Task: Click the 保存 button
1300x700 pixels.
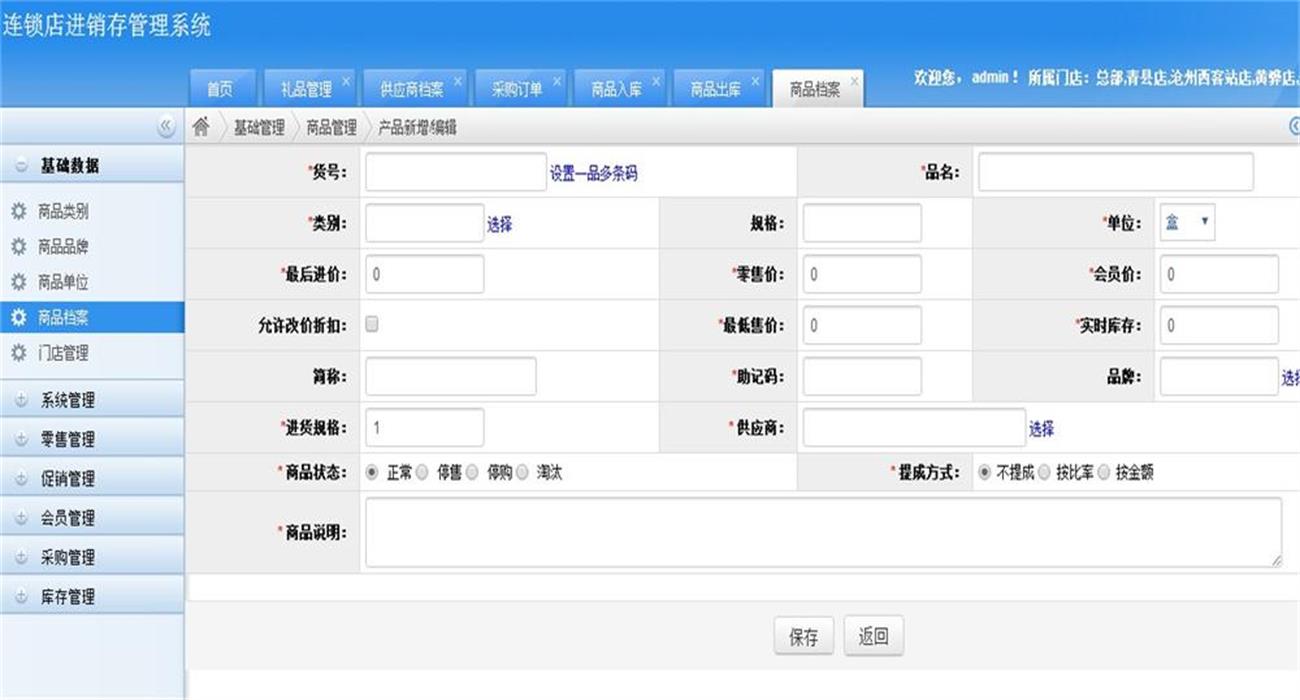Action: click(803, 637)
